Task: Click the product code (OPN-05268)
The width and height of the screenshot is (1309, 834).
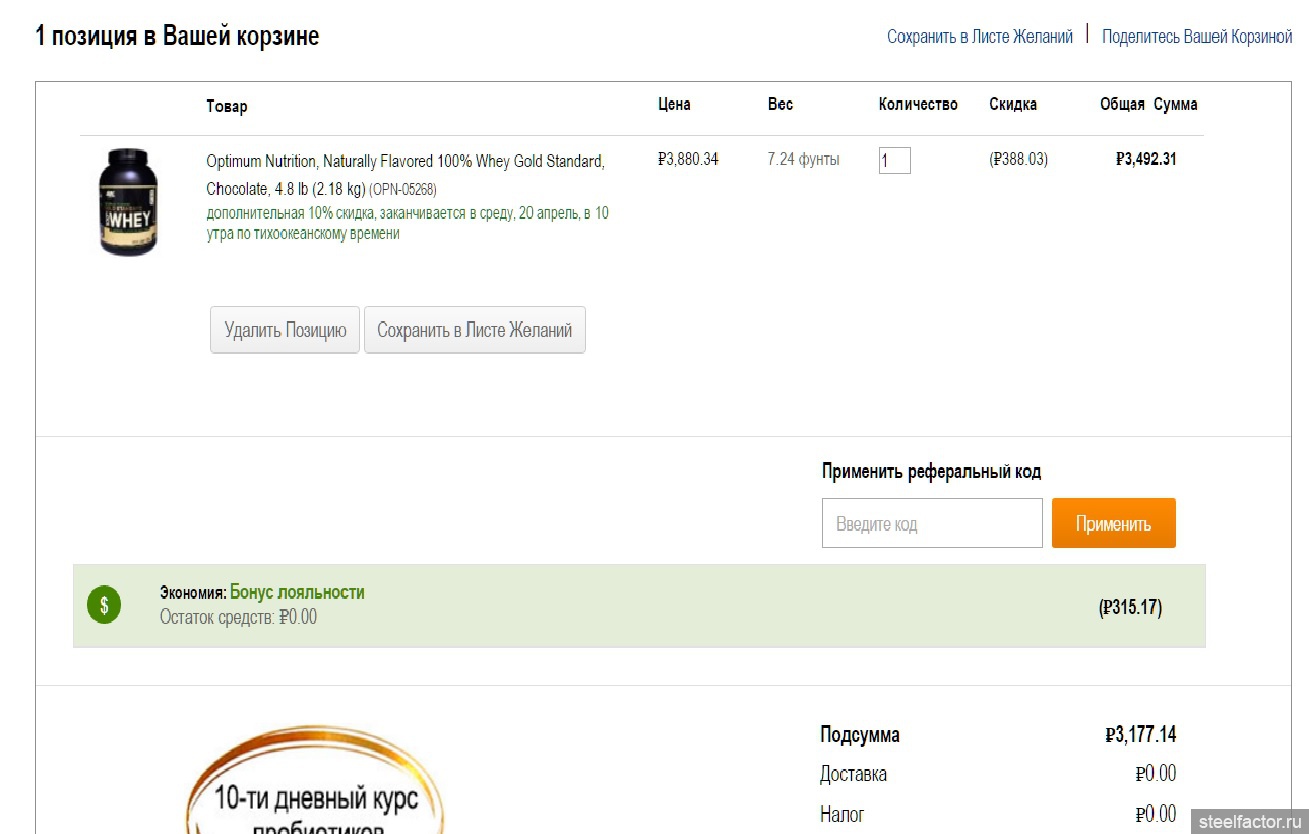Action: coord(403,189)
